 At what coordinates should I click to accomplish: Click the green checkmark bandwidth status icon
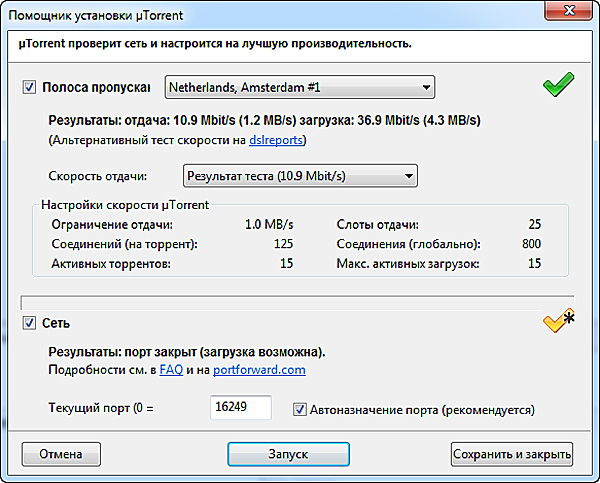(x=559, y=87)
